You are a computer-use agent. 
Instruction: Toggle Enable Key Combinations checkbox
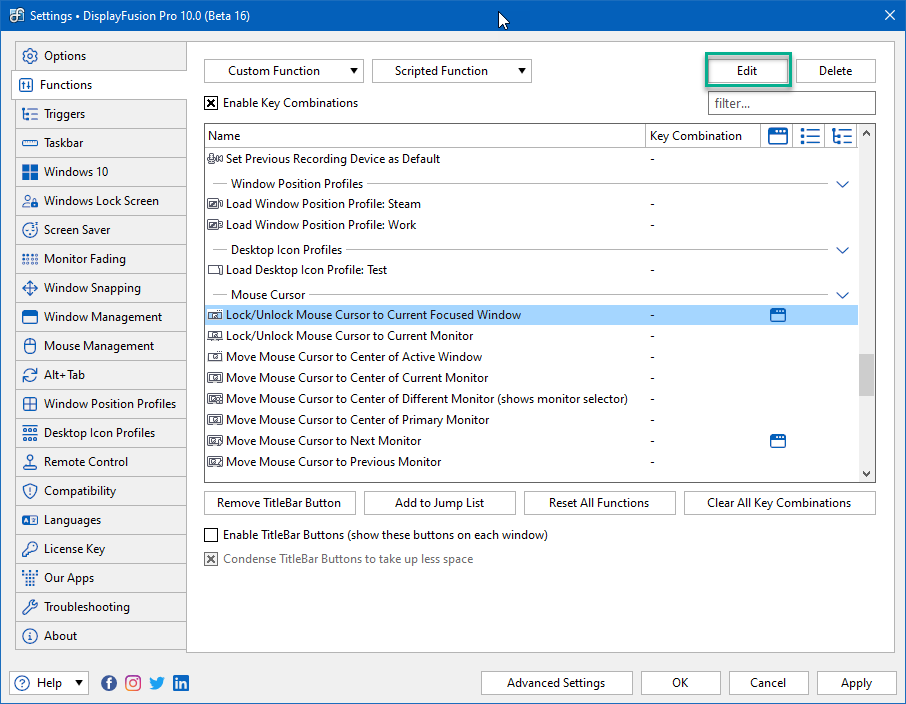pyautogui.click(x=211, y=103)
